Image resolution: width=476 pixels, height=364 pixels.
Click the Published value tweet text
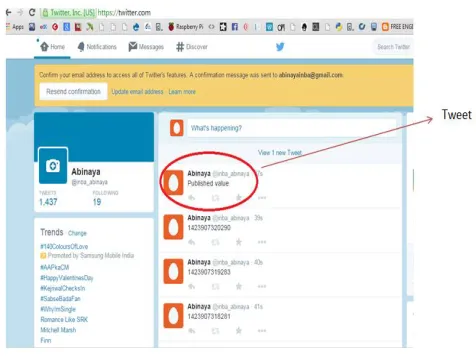pos(208,183)
